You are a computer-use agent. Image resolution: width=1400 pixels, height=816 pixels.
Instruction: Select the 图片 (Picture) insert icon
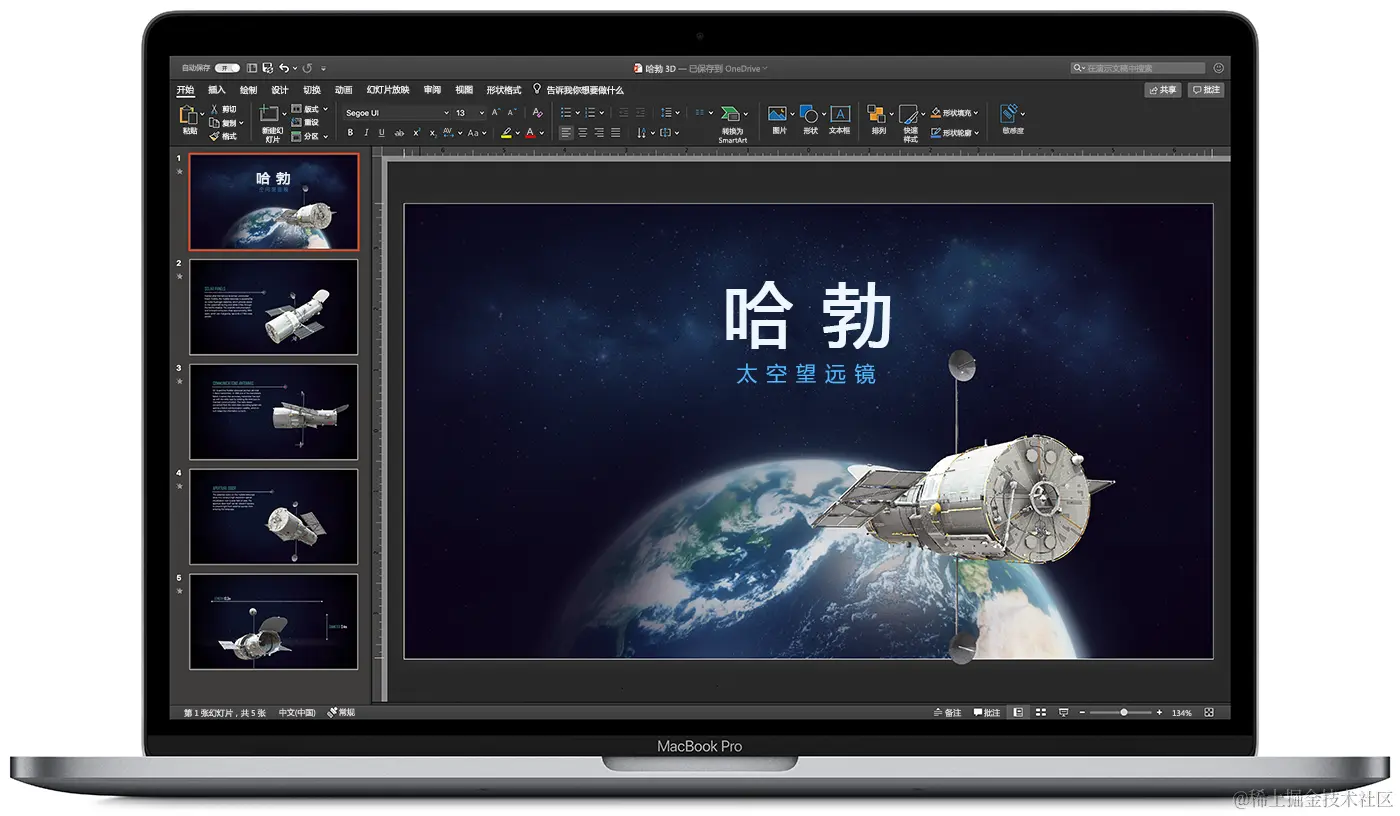pyautogui.click(x=776, y=114)
